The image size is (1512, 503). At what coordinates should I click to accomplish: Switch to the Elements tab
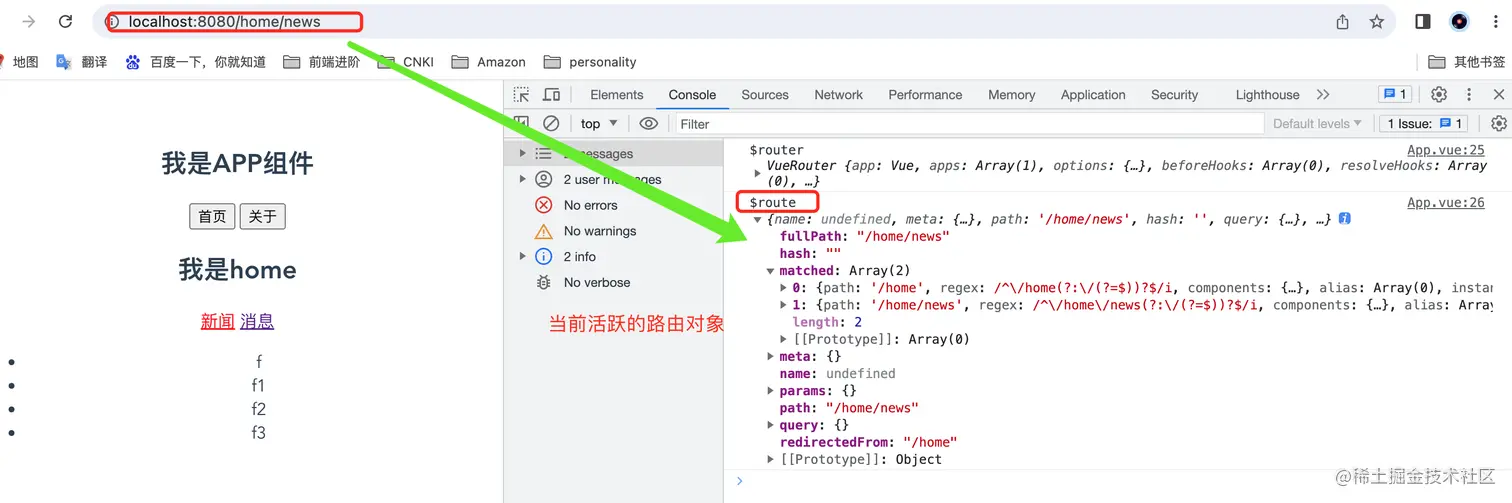click(617, 95)
